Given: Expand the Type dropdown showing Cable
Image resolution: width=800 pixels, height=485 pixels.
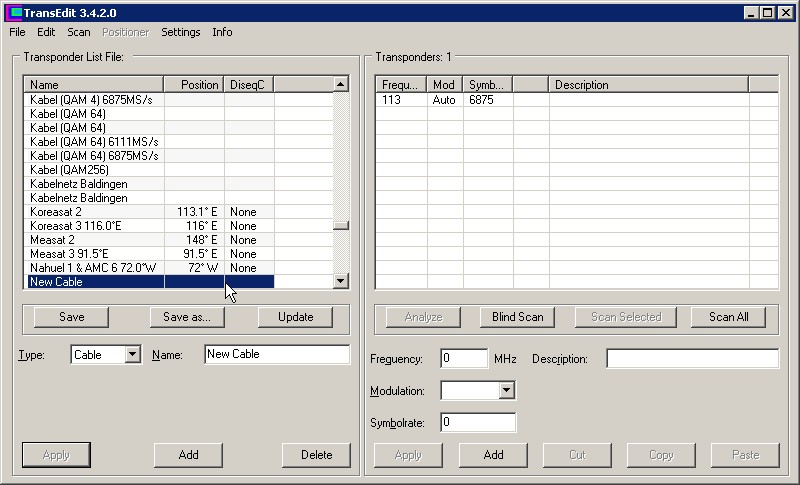Looking at the screenshot, I should 132,355.
